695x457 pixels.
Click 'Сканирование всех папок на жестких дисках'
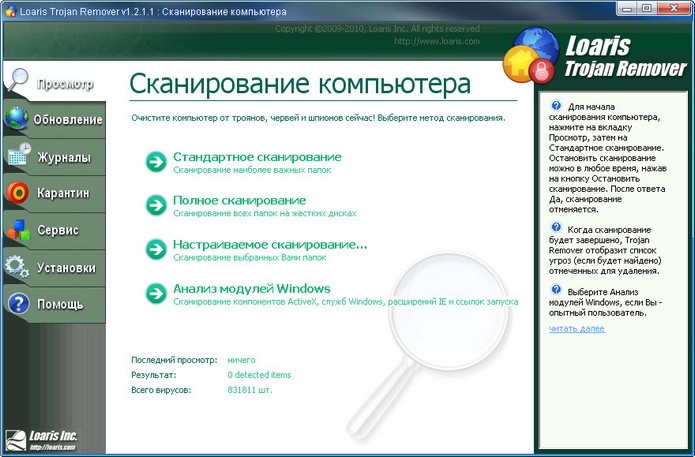pos(265,213)
